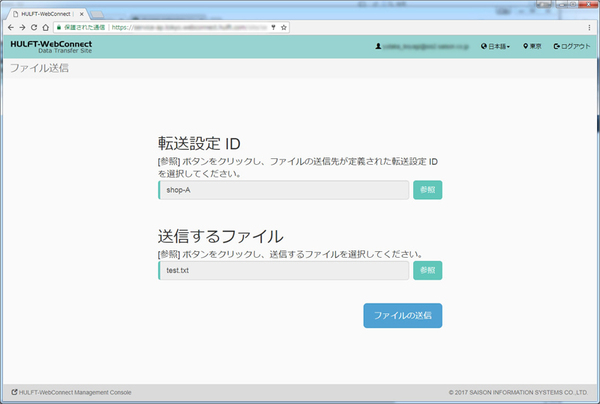Click ログアウト to log out
This screenshot has width=600, height=404.
coord(572,46)
